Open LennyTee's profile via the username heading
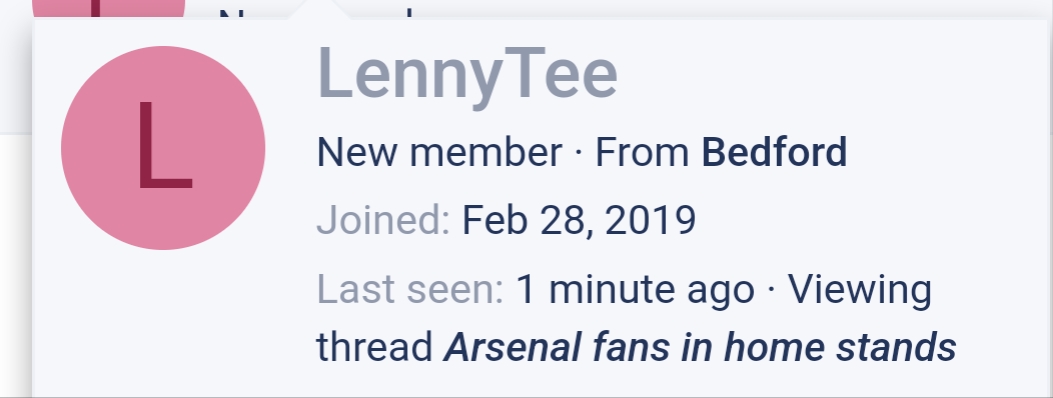The height and width of the screenshot is (398, 1053). pyautogui.click(x=467, y=76)
